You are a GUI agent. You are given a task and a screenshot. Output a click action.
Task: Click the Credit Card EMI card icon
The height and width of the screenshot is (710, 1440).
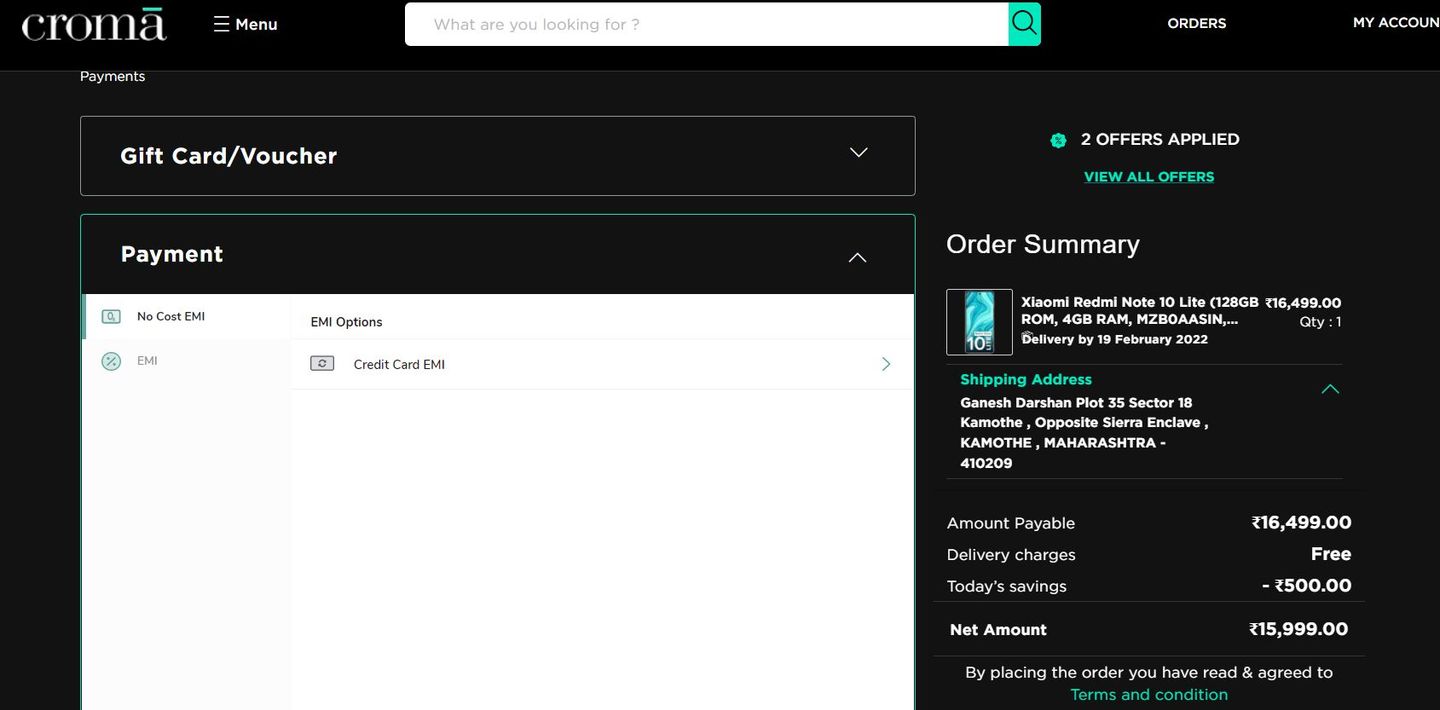click(322, 364)
